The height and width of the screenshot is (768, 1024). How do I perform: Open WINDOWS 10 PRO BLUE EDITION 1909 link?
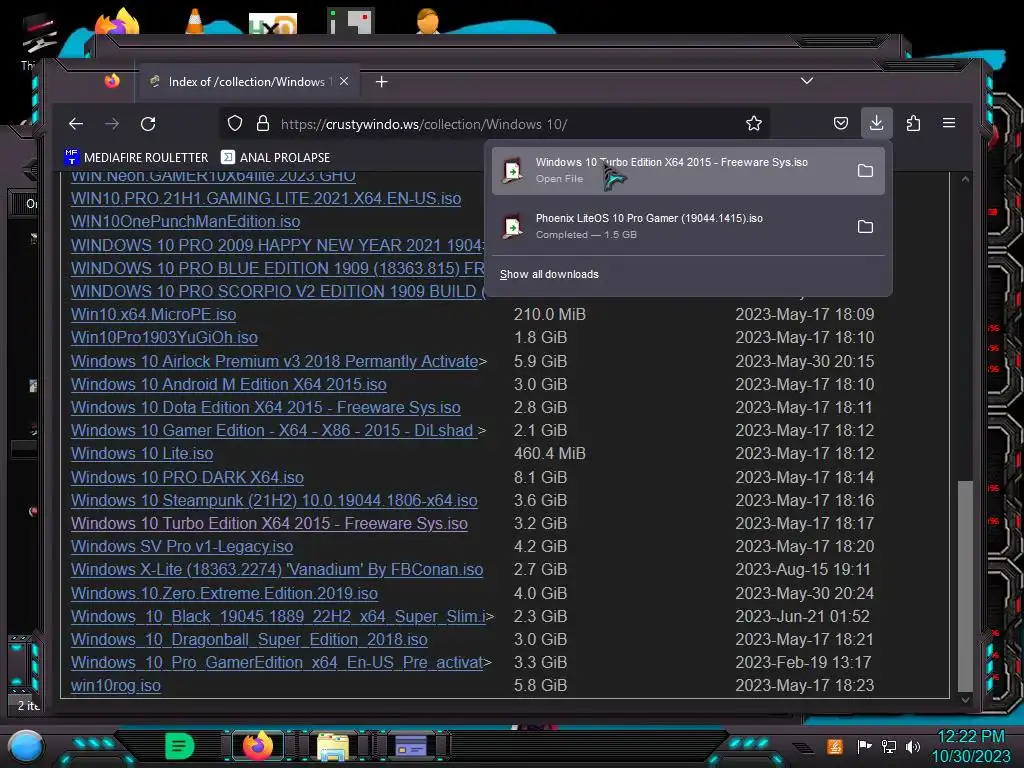(x=278, y=268)
